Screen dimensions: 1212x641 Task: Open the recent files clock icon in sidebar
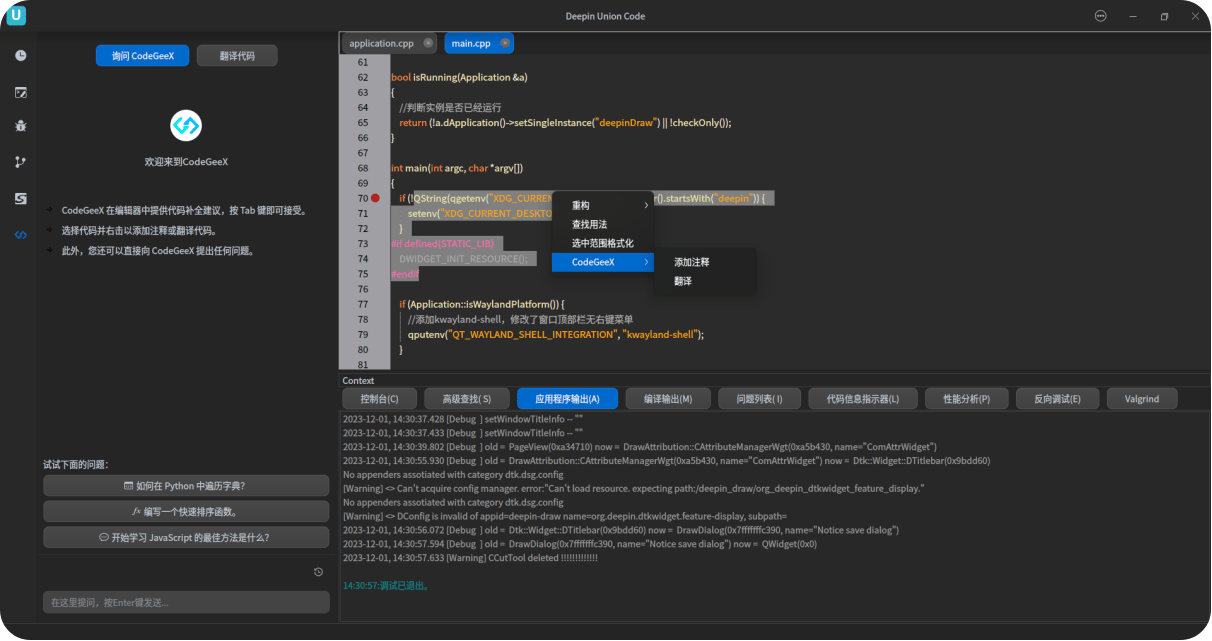[x=21, y=56]
